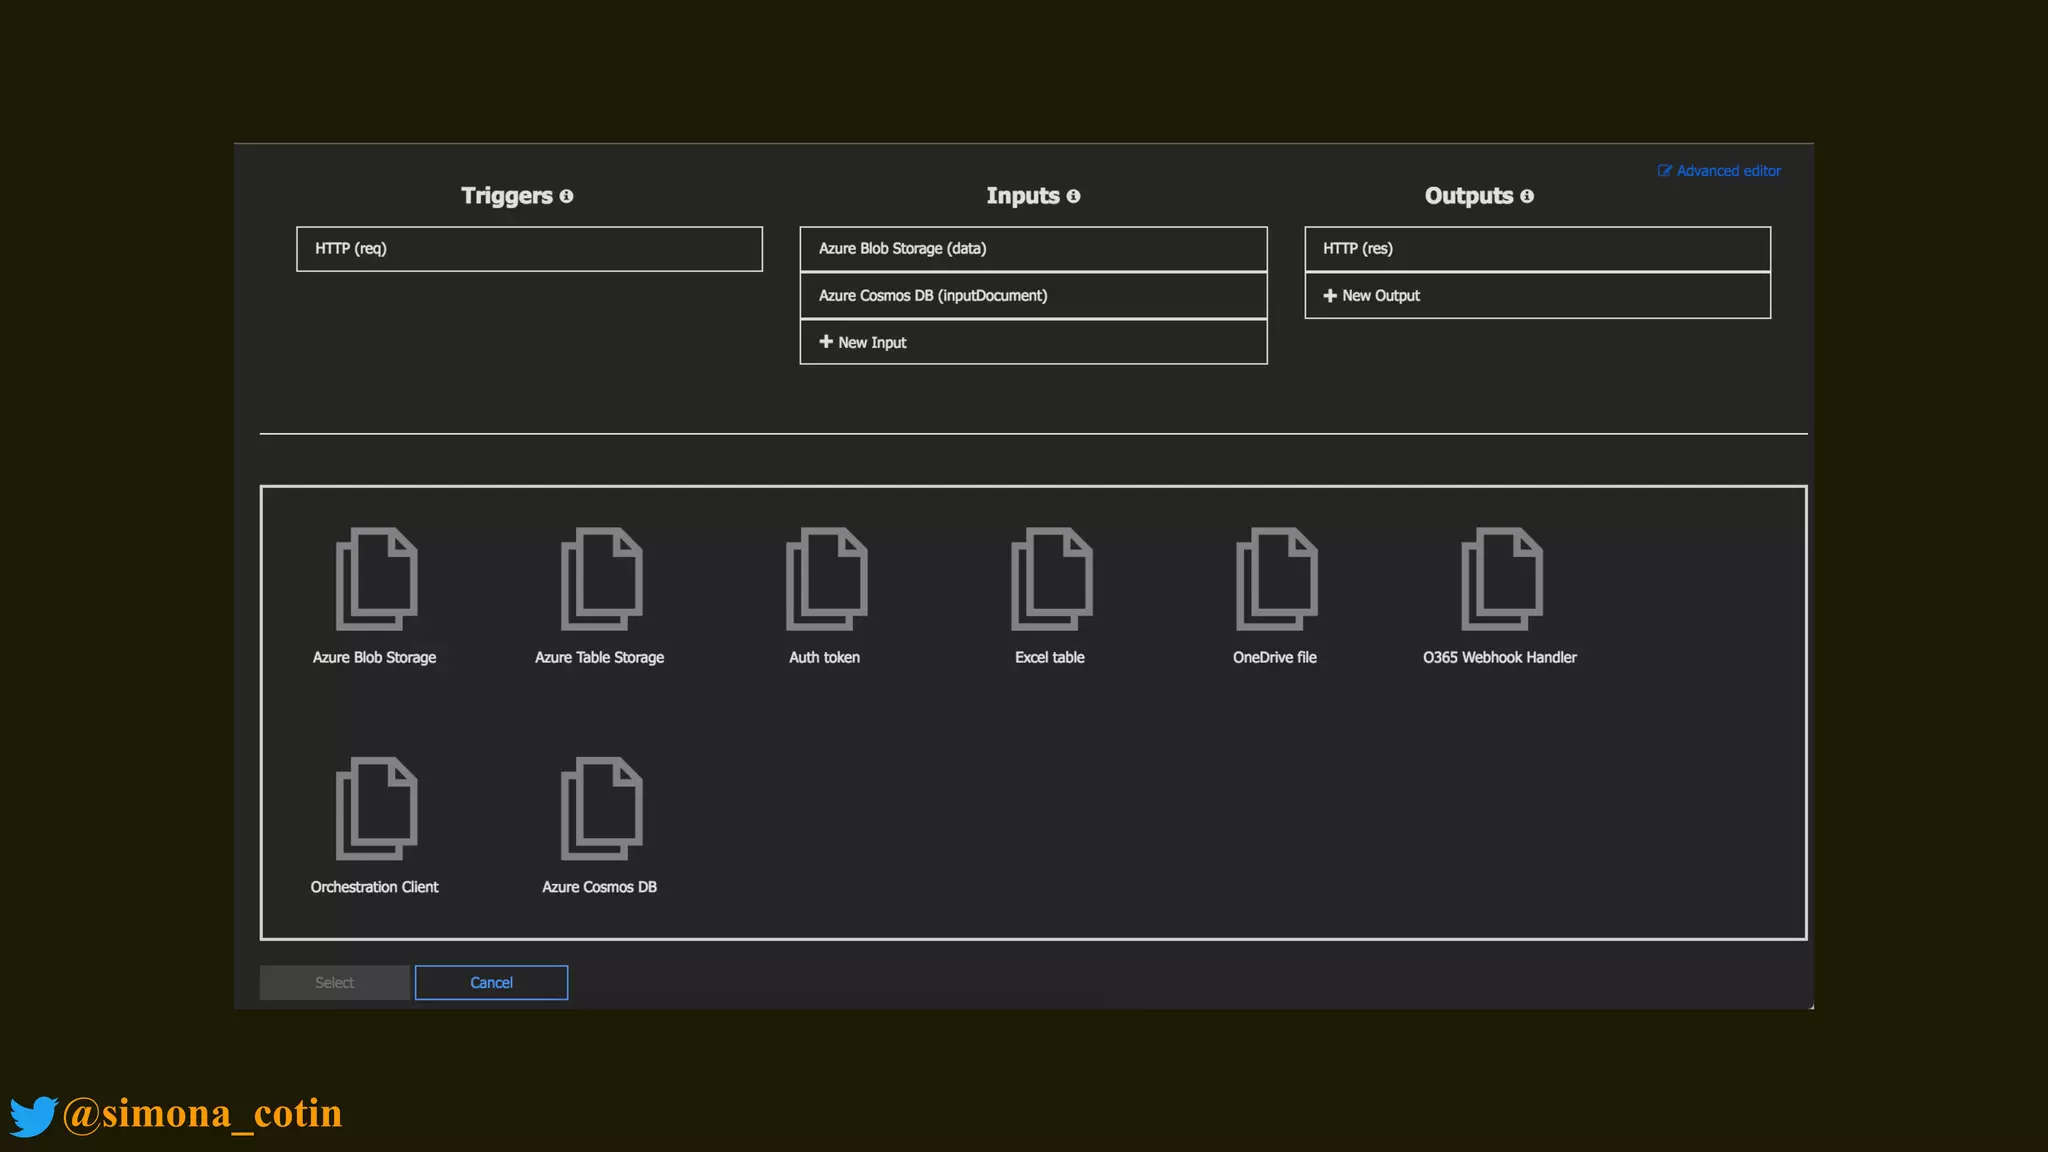Select the Azure Blob Storage binding icon
2048x1152 pixels.
pyautogui.click(x=376, y=579)
